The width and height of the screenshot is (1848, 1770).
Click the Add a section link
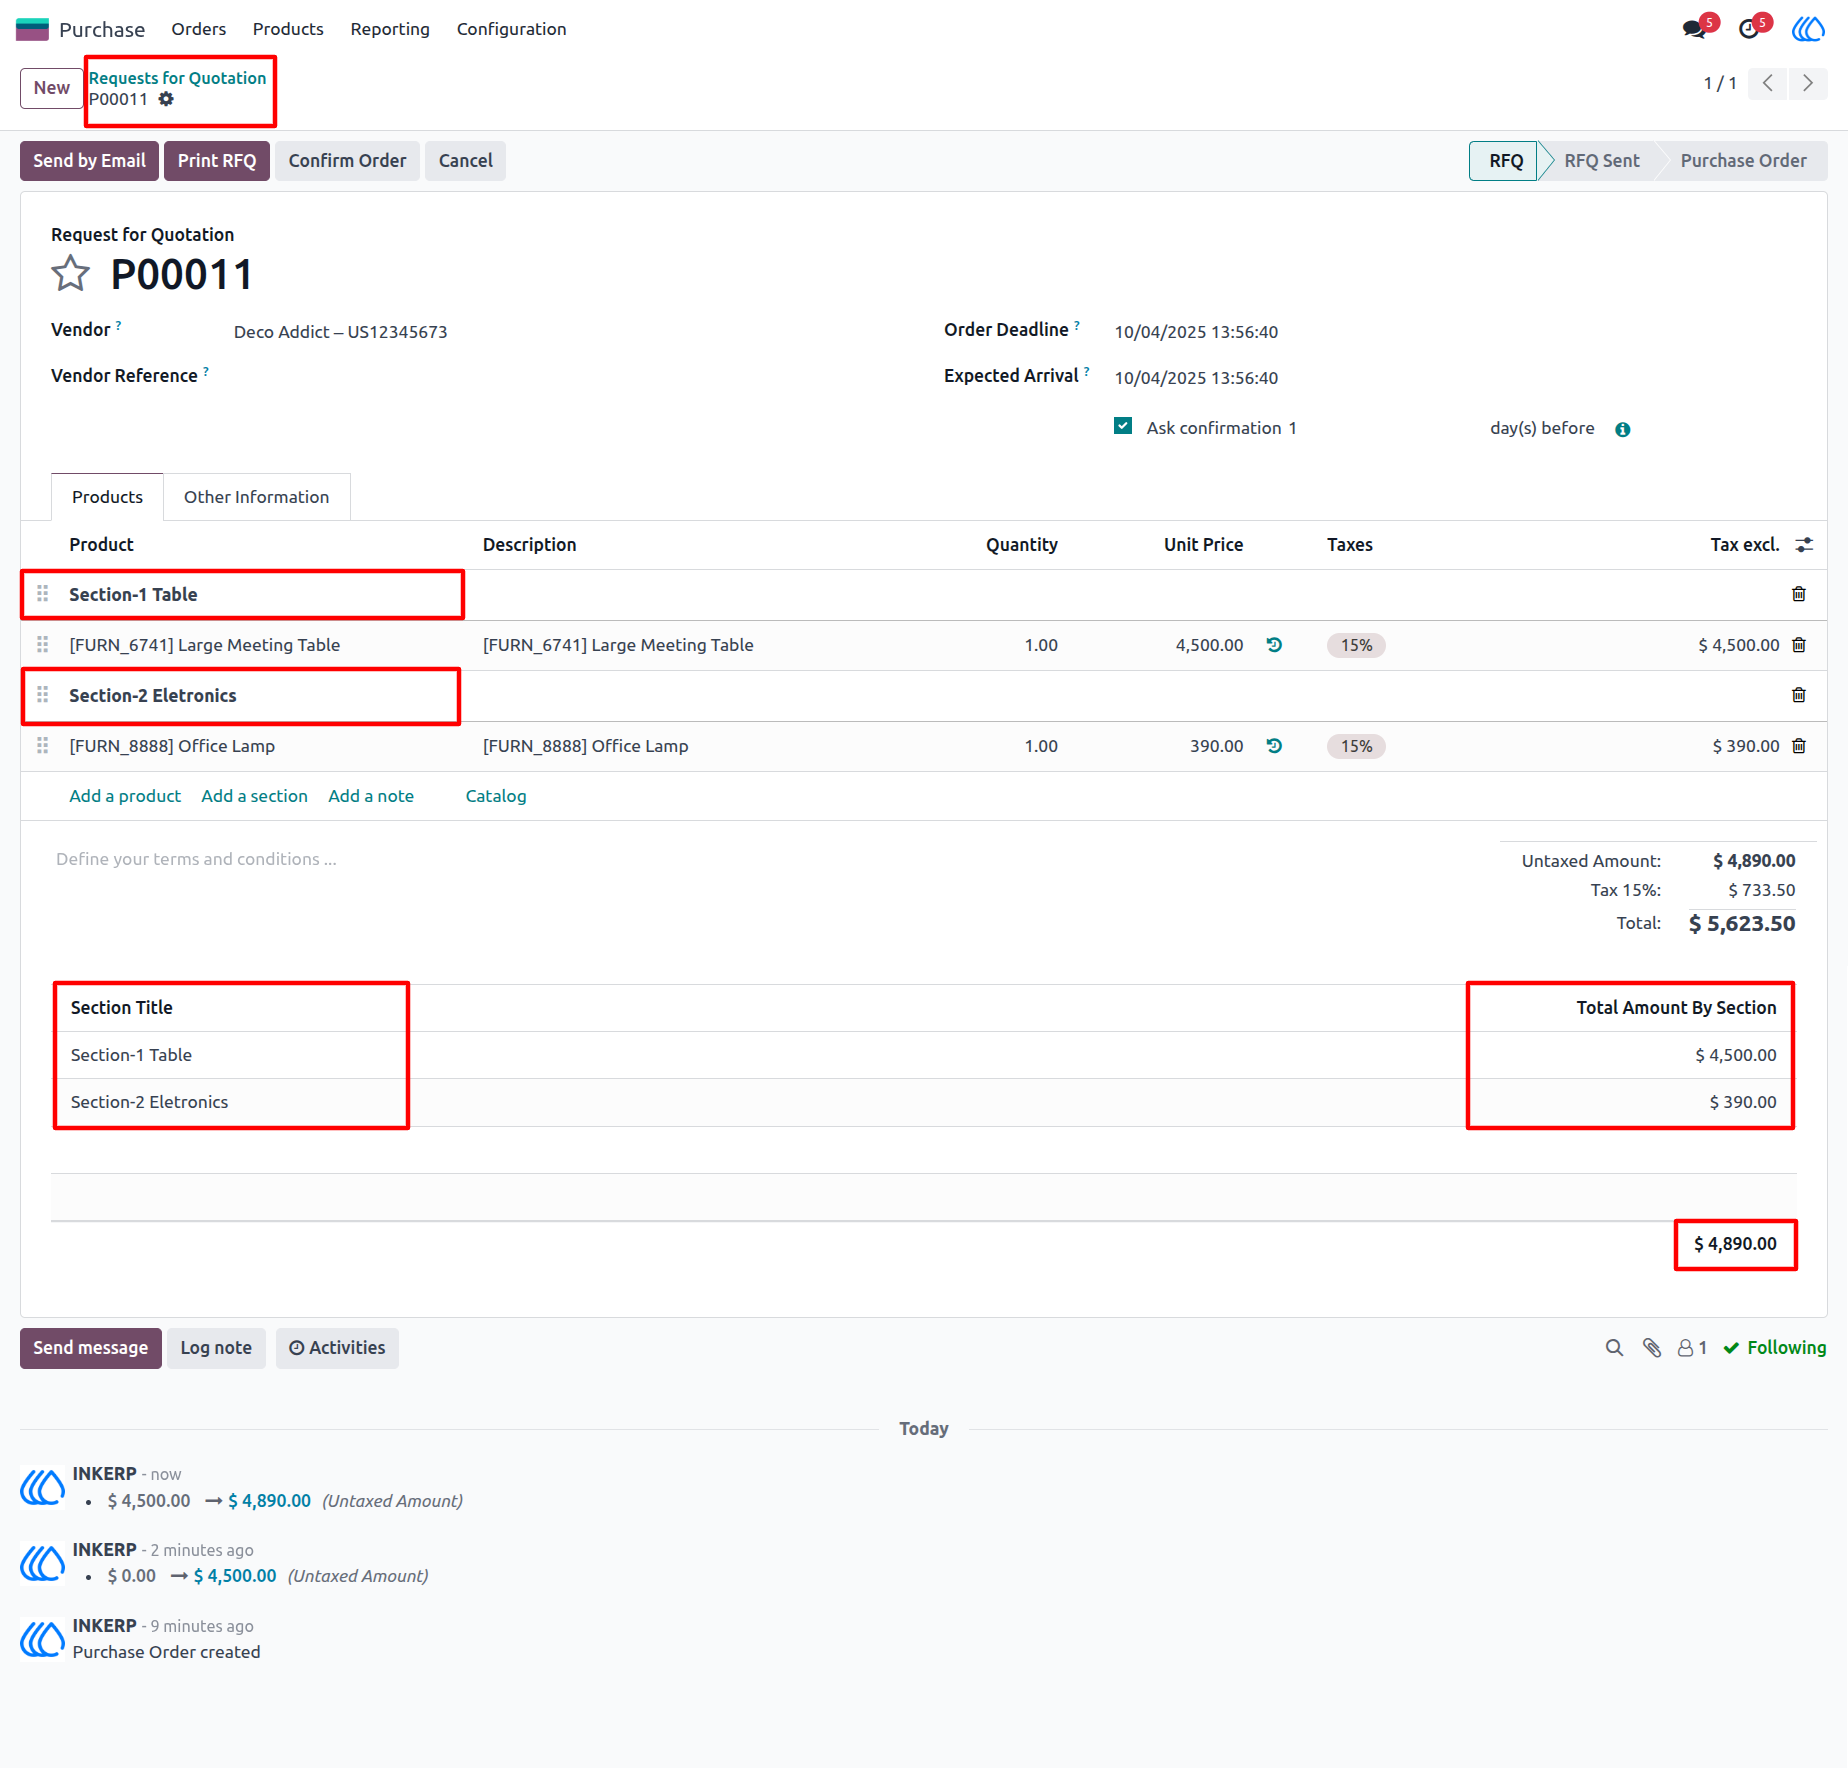[x=254, y=796]
